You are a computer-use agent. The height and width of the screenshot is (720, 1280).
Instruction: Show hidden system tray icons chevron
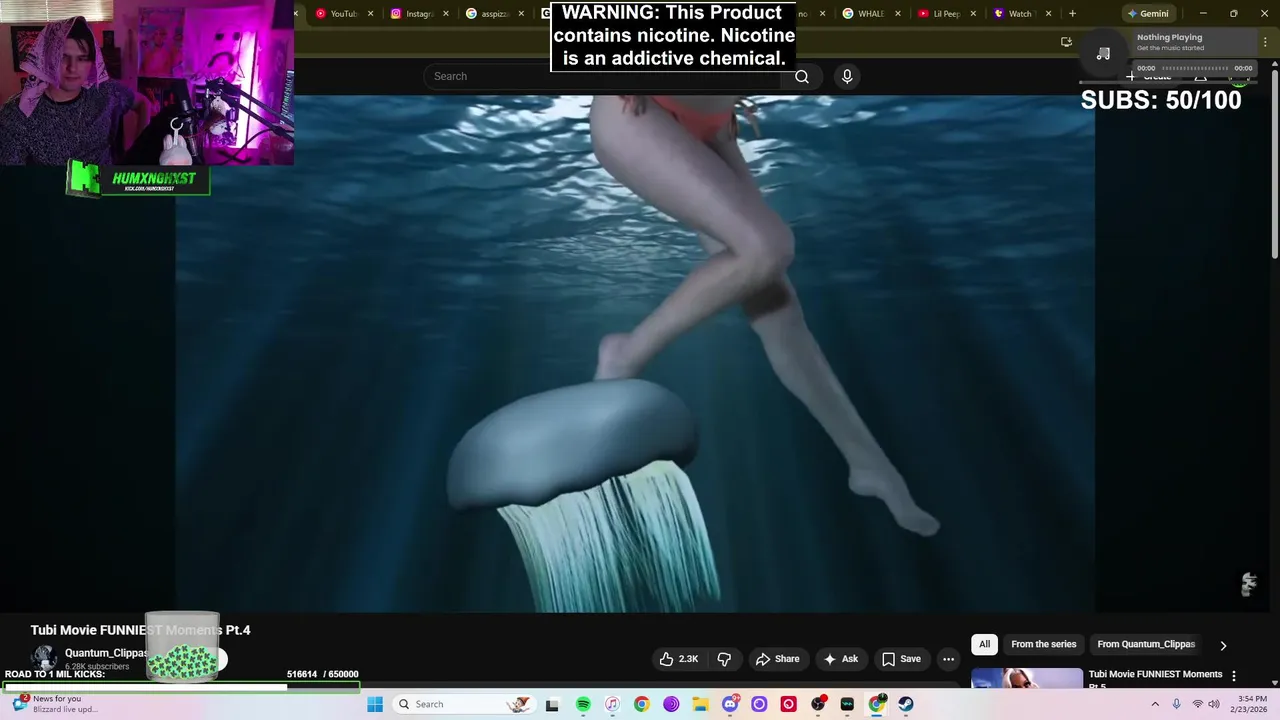(x=1155, y=704)
